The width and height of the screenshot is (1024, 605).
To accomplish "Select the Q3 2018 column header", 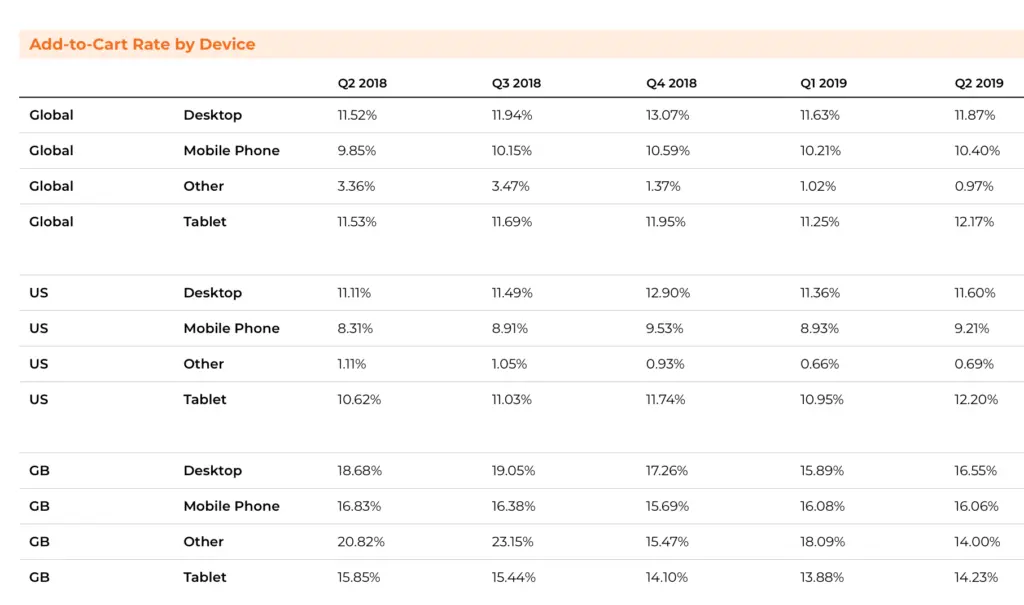I will (x=517, y=83).
